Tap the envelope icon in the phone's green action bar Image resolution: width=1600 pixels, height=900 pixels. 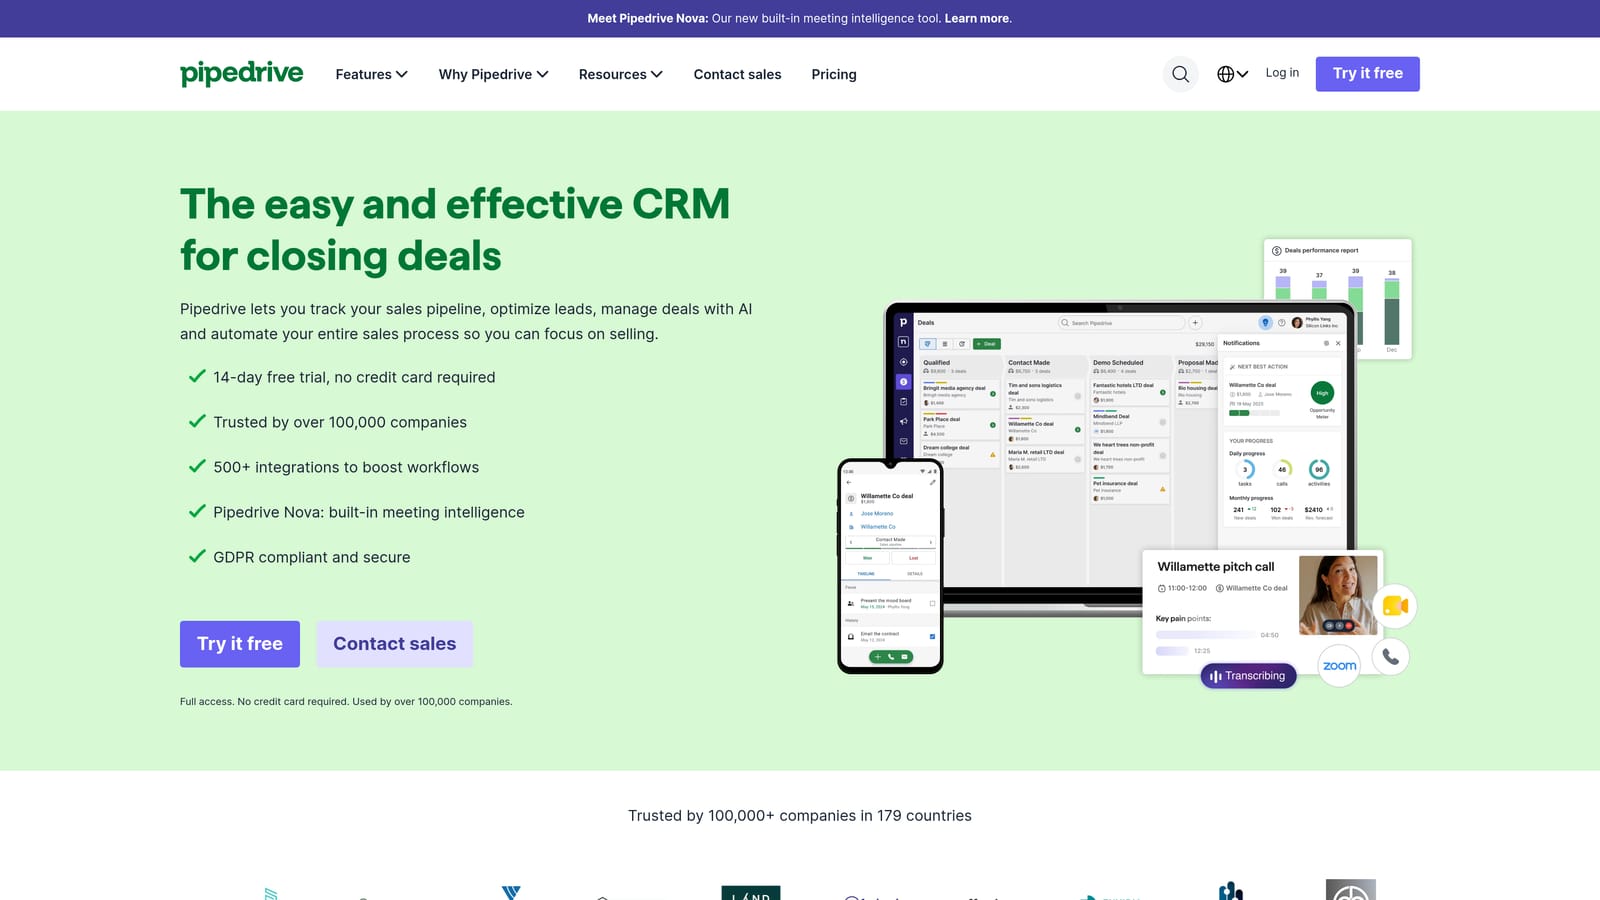905,657
